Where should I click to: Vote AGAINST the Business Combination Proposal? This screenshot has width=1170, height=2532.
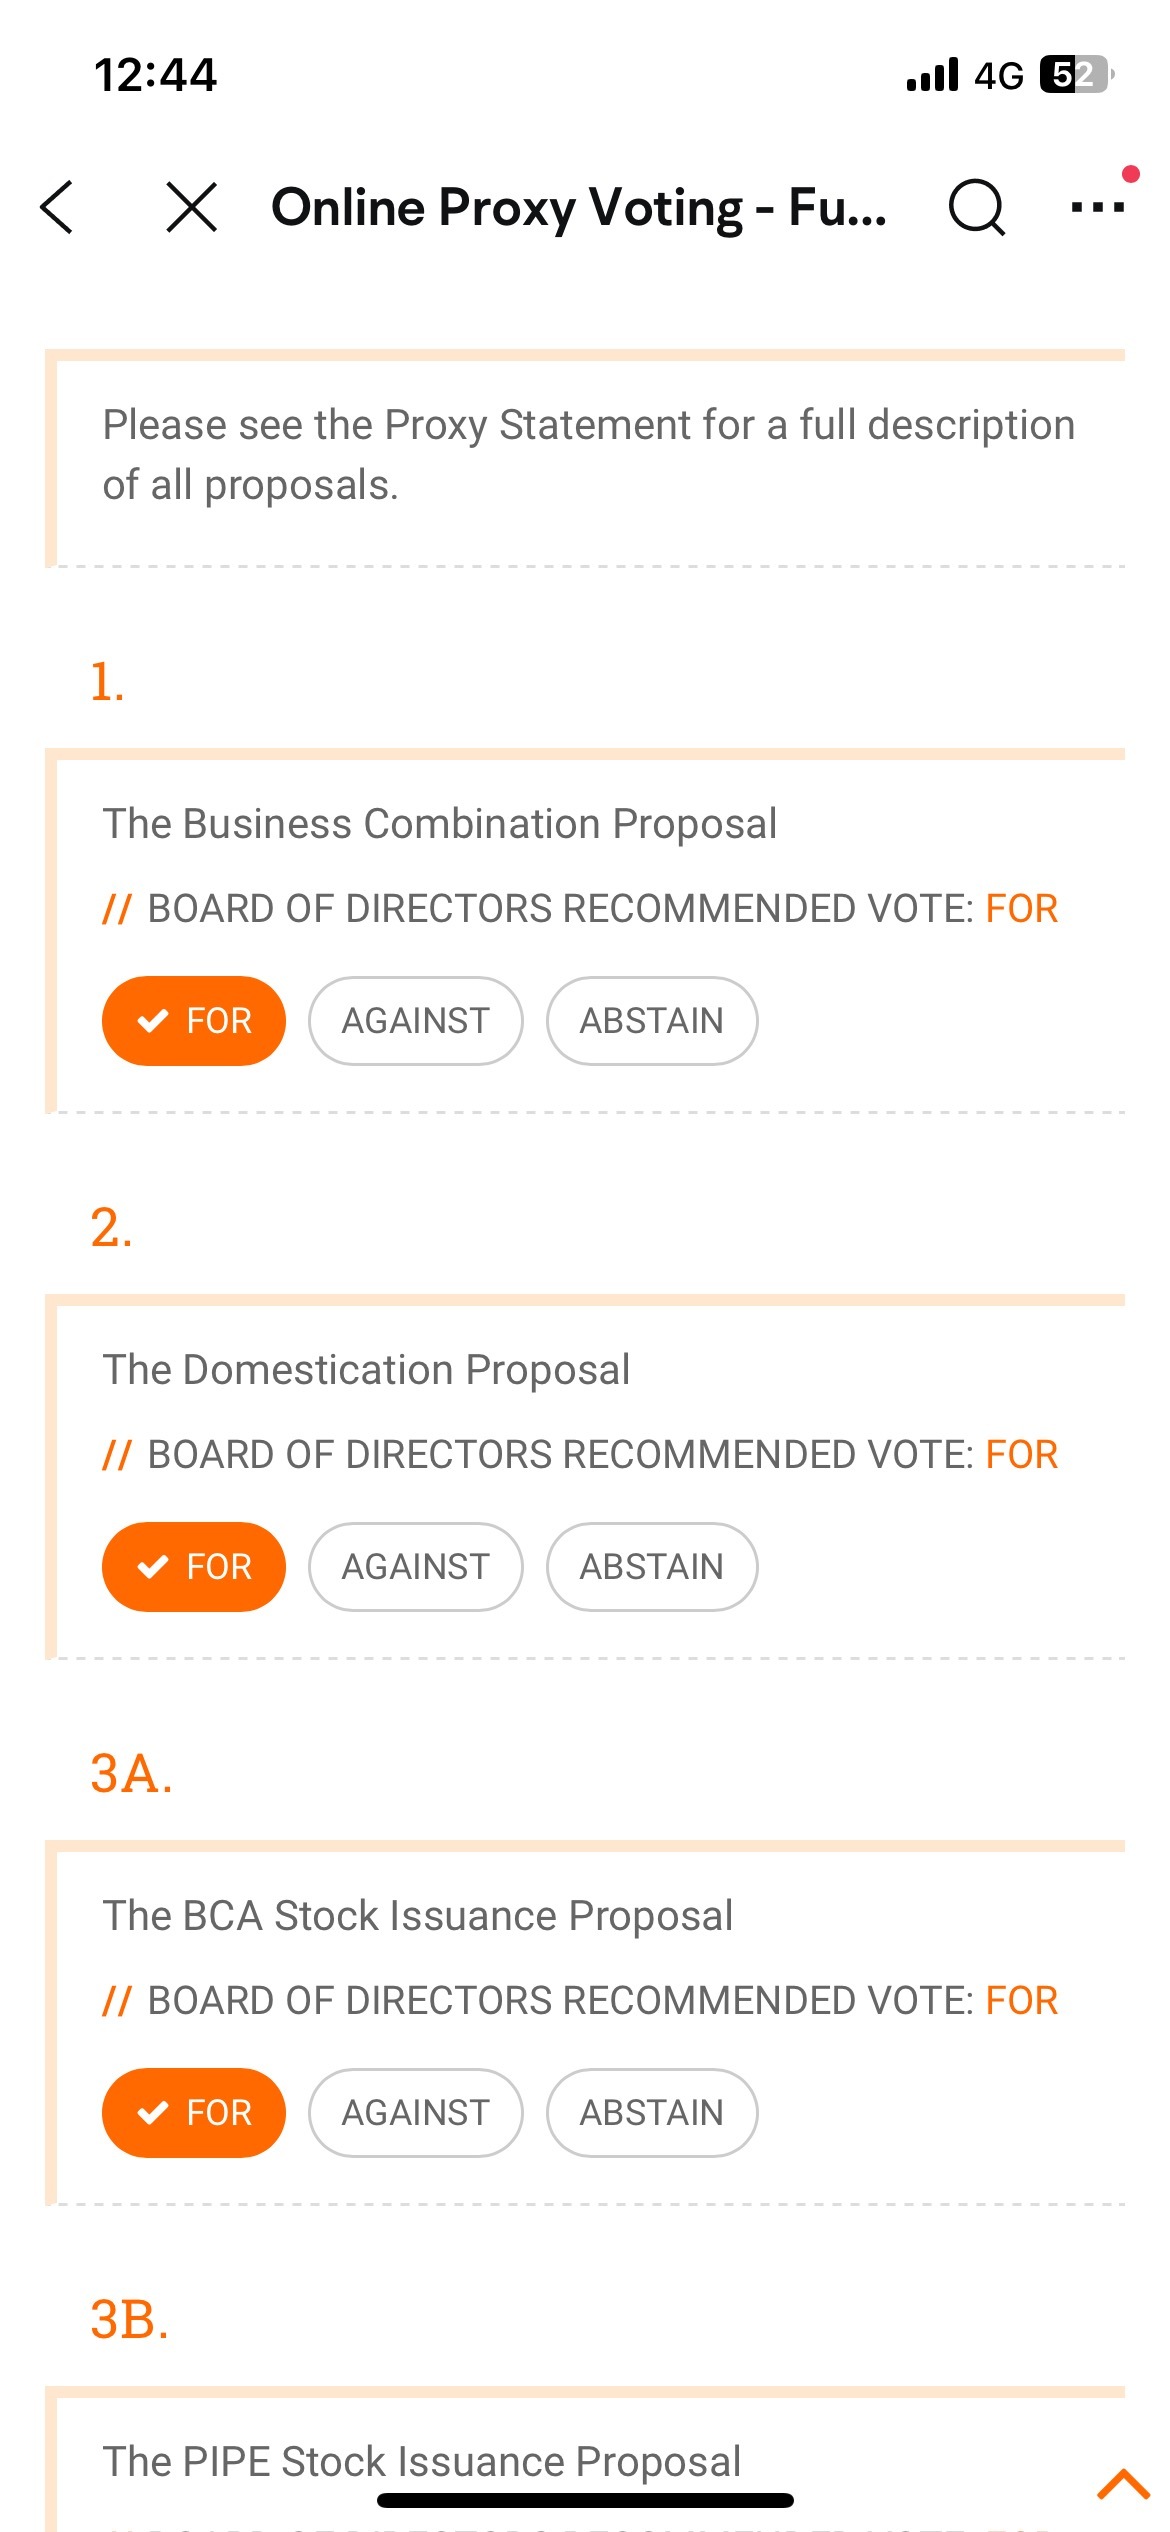pos(415,1021)
